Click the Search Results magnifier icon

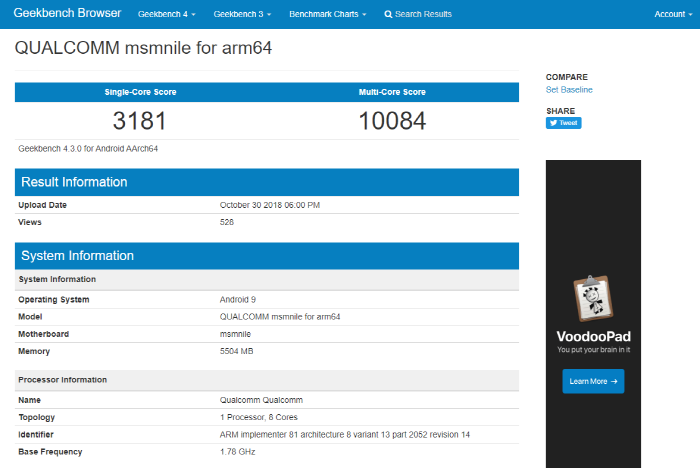pos(388,14)
